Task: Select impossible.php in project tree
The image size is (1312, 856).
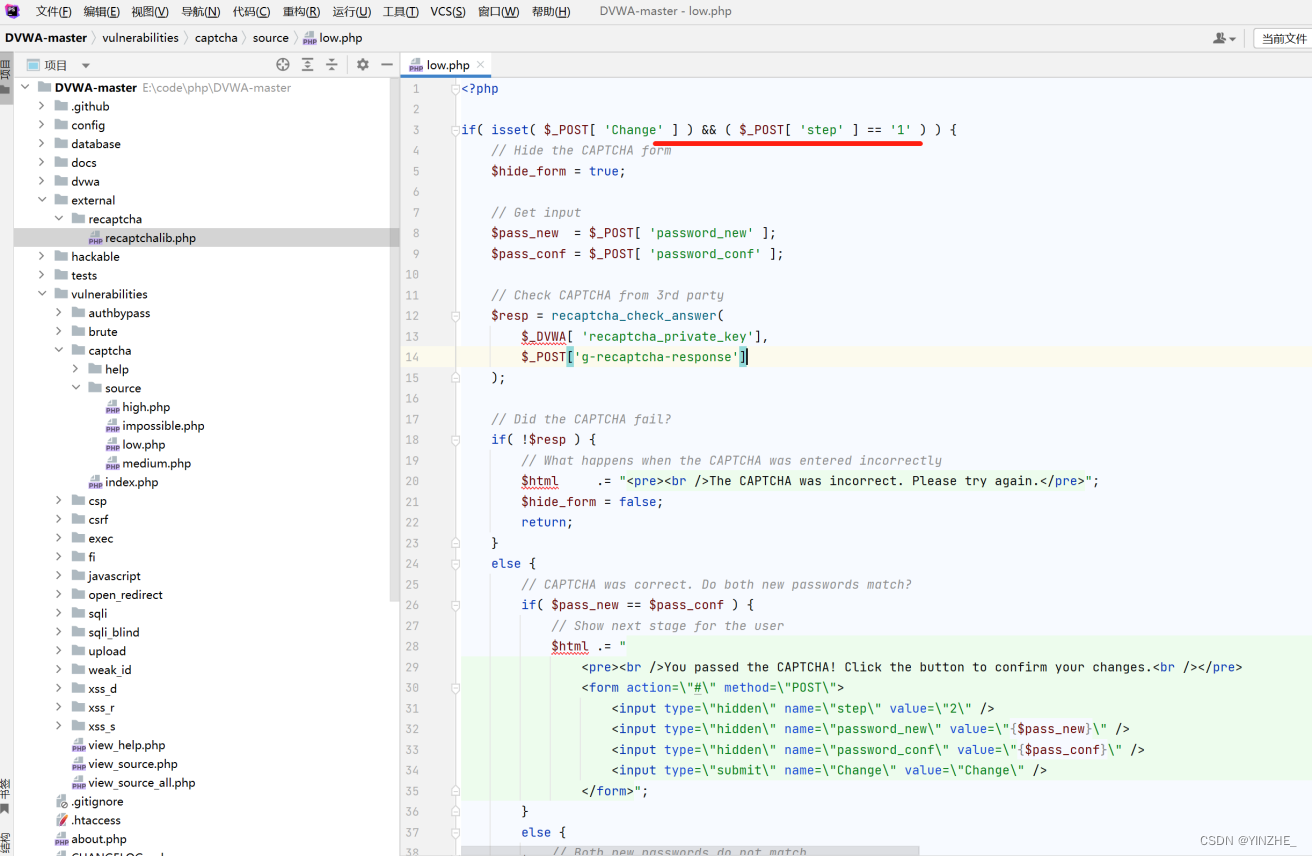Action: (x=163, y=426)
